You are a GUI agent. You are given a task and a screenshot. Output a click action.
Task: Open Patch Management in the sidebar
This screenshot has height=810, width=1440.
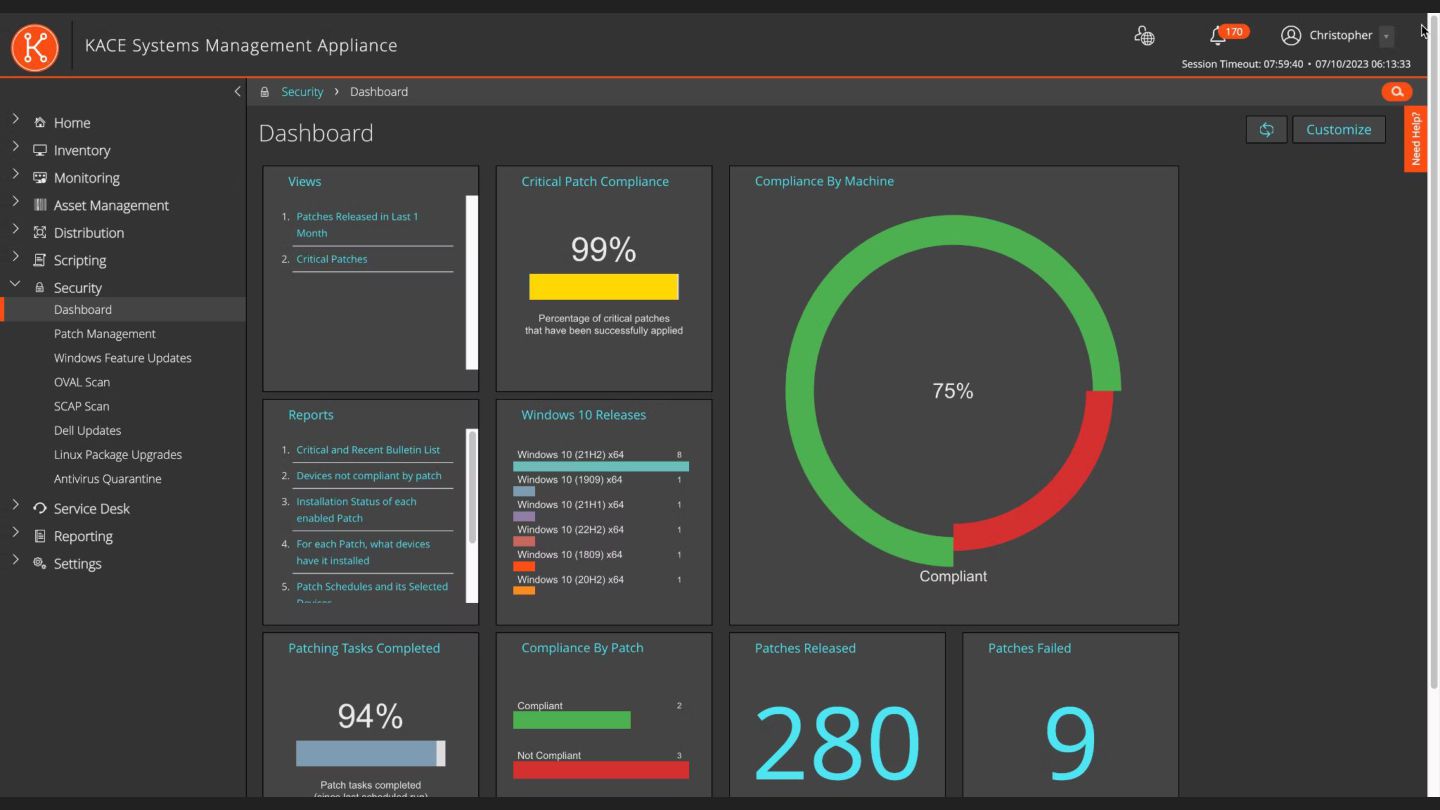coord(105,334)
